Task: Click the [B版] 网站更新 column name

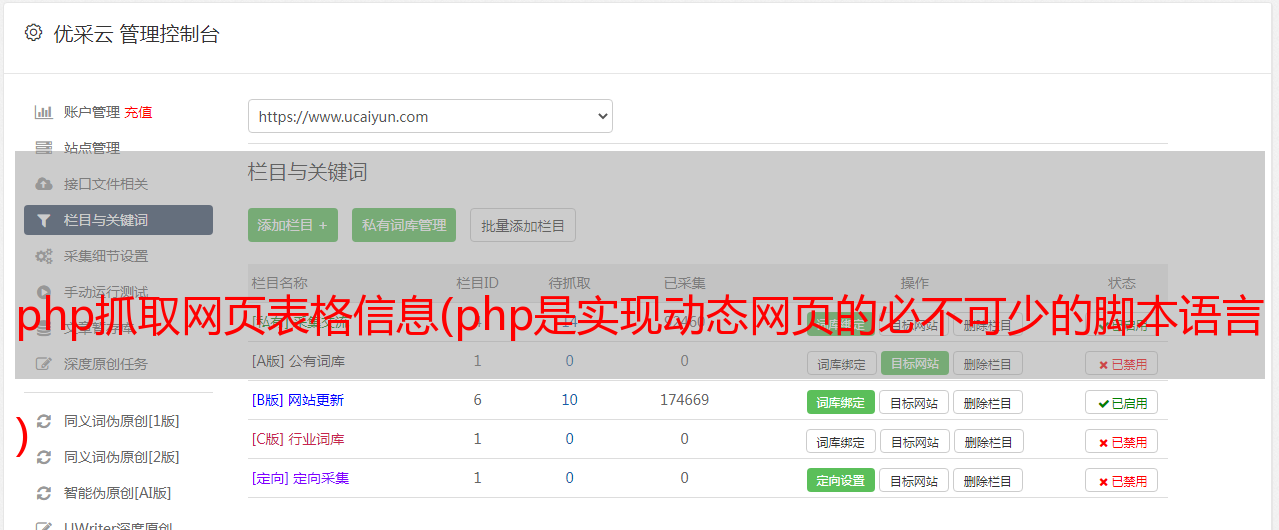Action: click(x=298, y=399)
